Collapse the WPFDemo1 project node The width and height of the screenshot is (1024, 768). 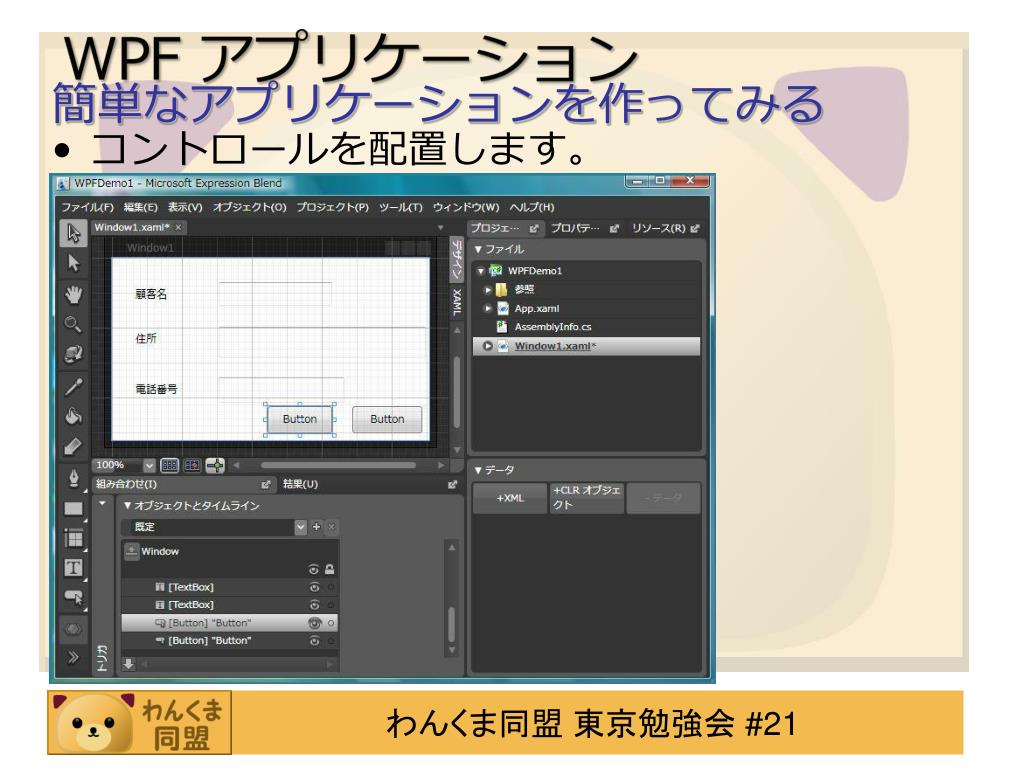click(481, 271)
